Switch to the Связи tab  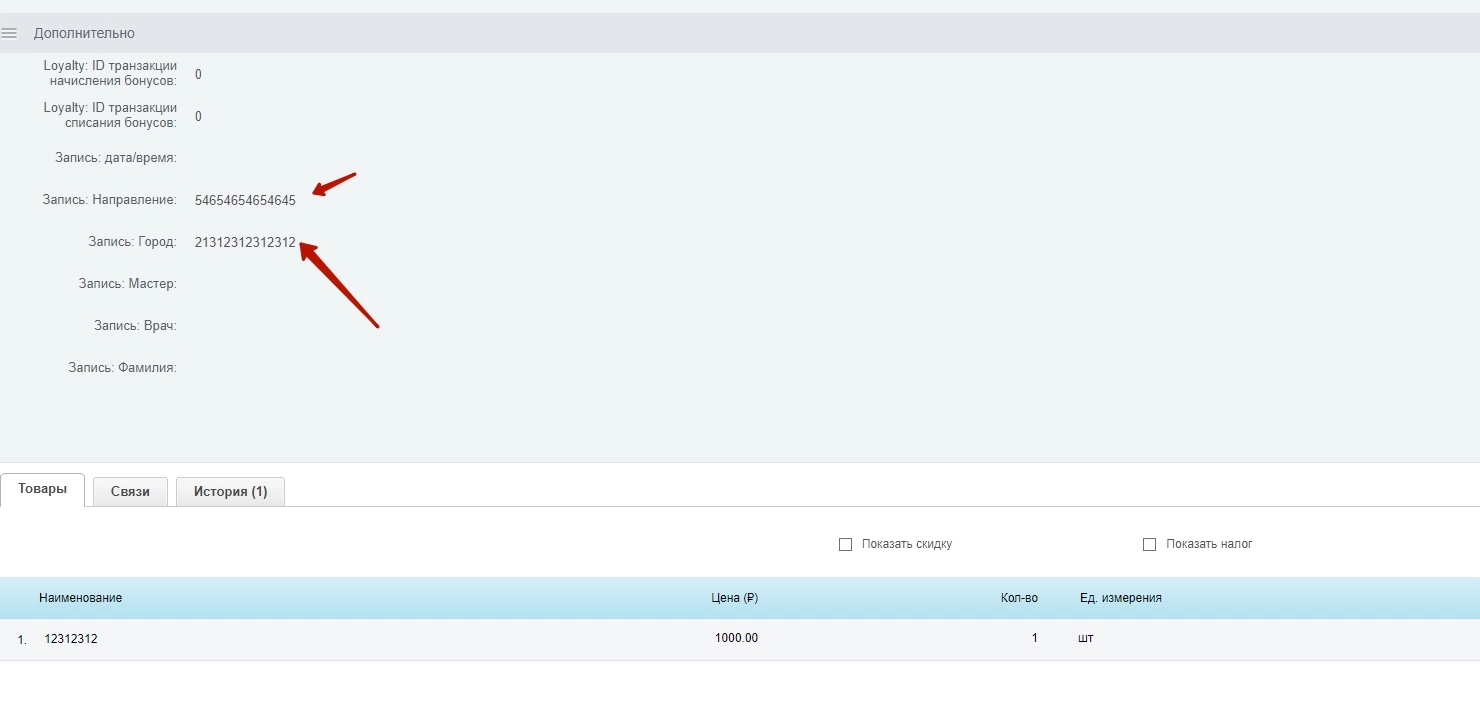(130, 492)
